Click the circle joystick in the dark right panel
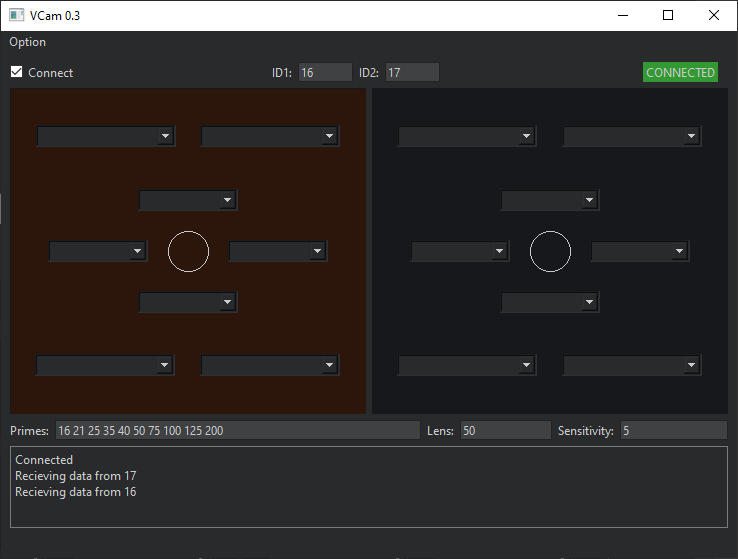The image size is (738, 559). [x=550, y=251]
